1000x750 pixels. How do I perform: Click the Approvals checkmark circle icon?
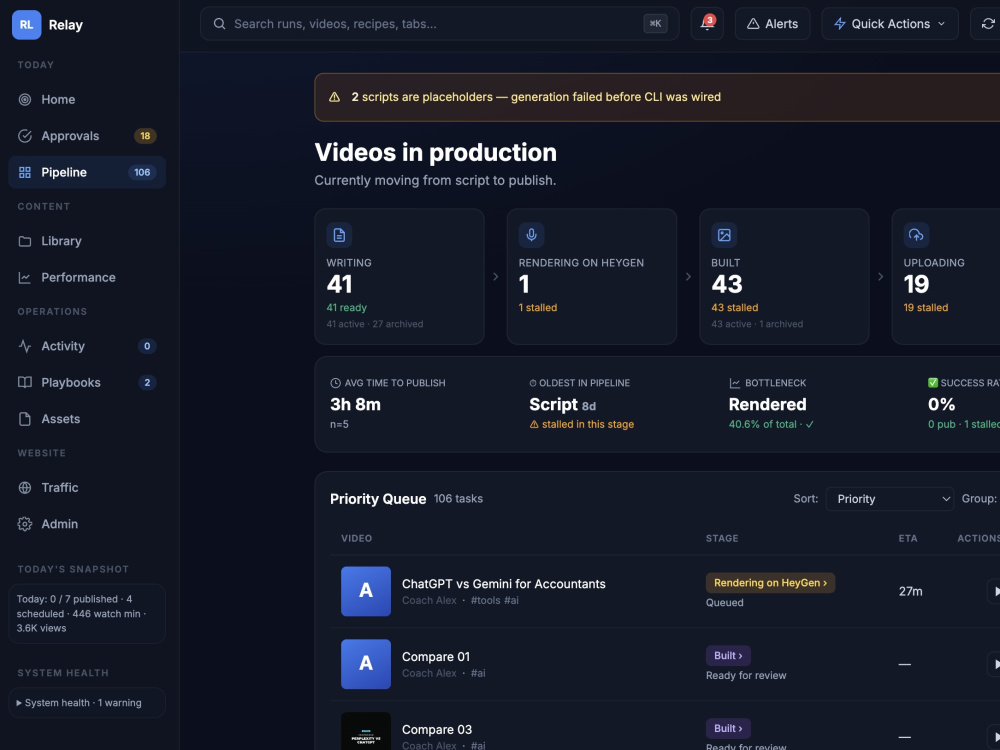25,136
